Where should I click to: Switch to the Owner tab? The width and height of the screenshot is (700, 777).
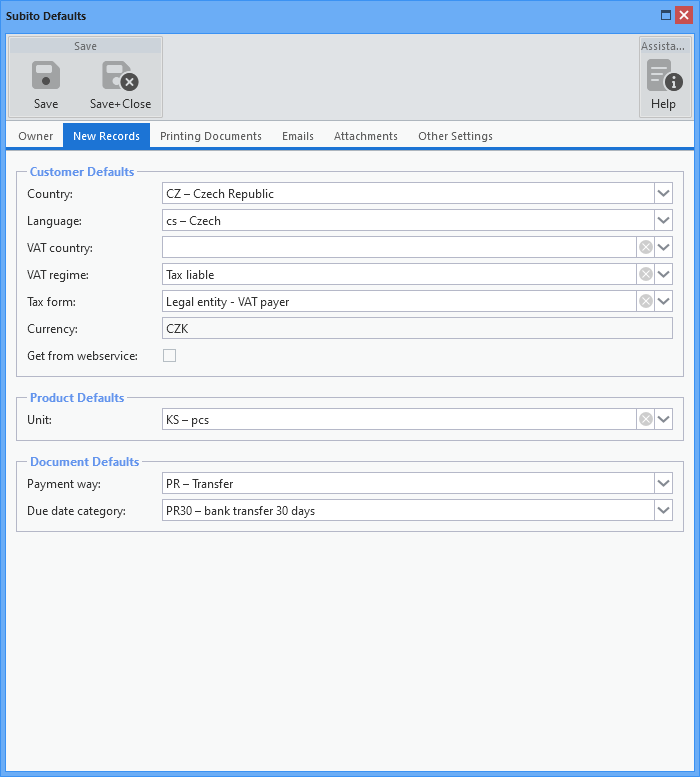pyautogui.click(x=35, y=136)
